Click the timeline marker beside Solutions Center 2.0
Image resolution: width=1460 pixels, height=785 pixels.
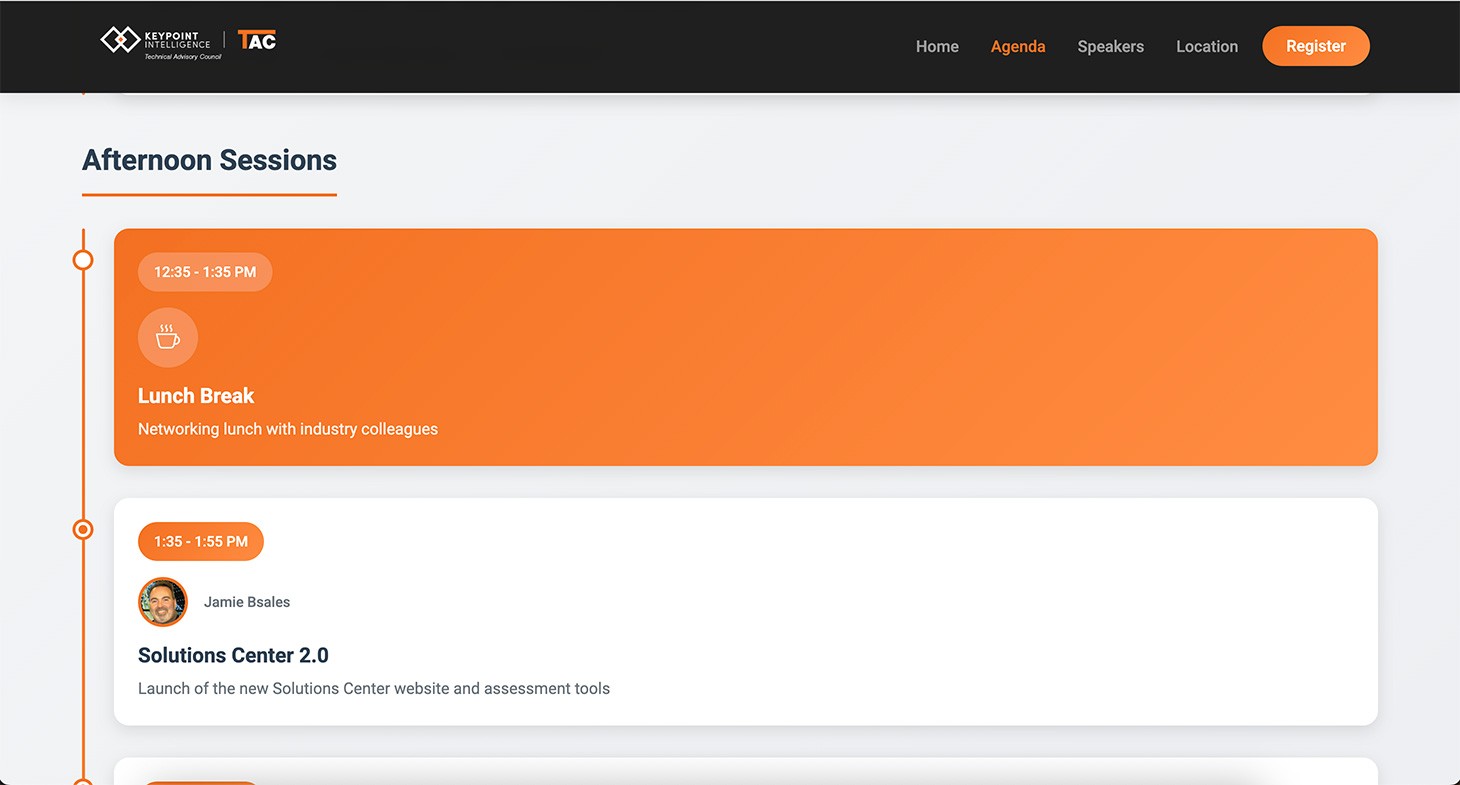[x=83, y=529]
